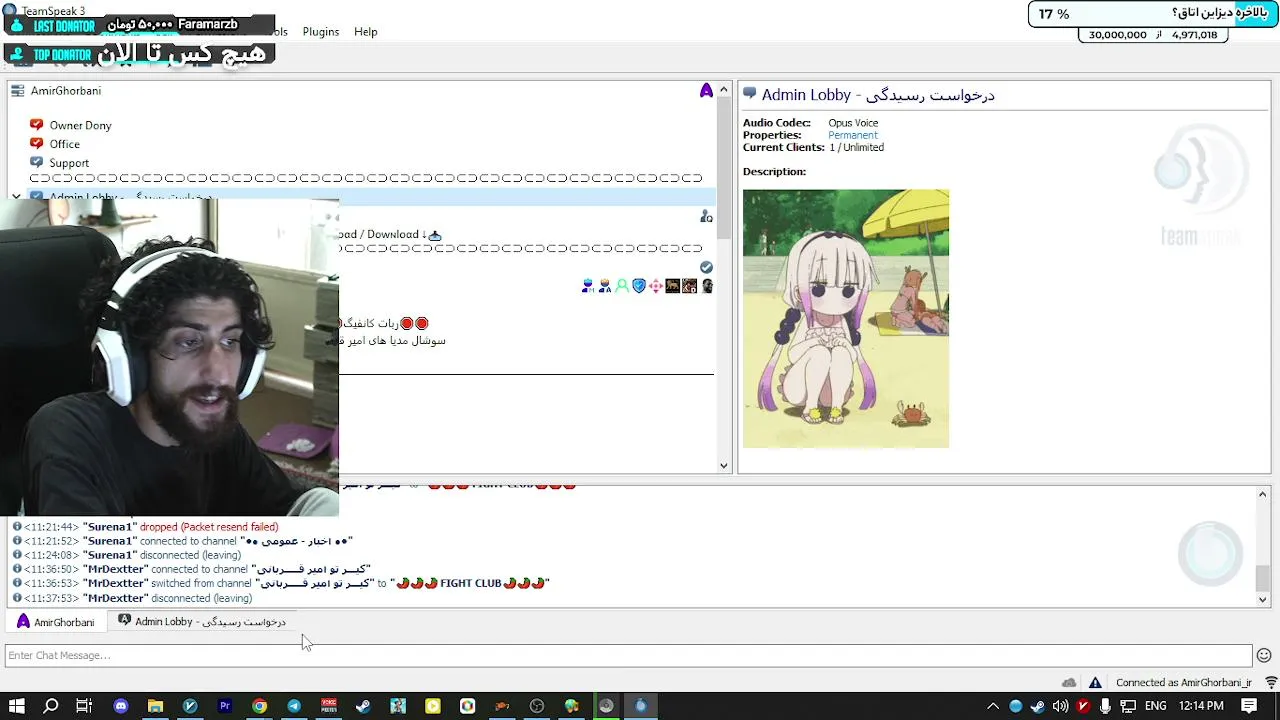1280x720 pixels.
Task: Switch to the Admin Lobby chat tab
Action: 202,622
